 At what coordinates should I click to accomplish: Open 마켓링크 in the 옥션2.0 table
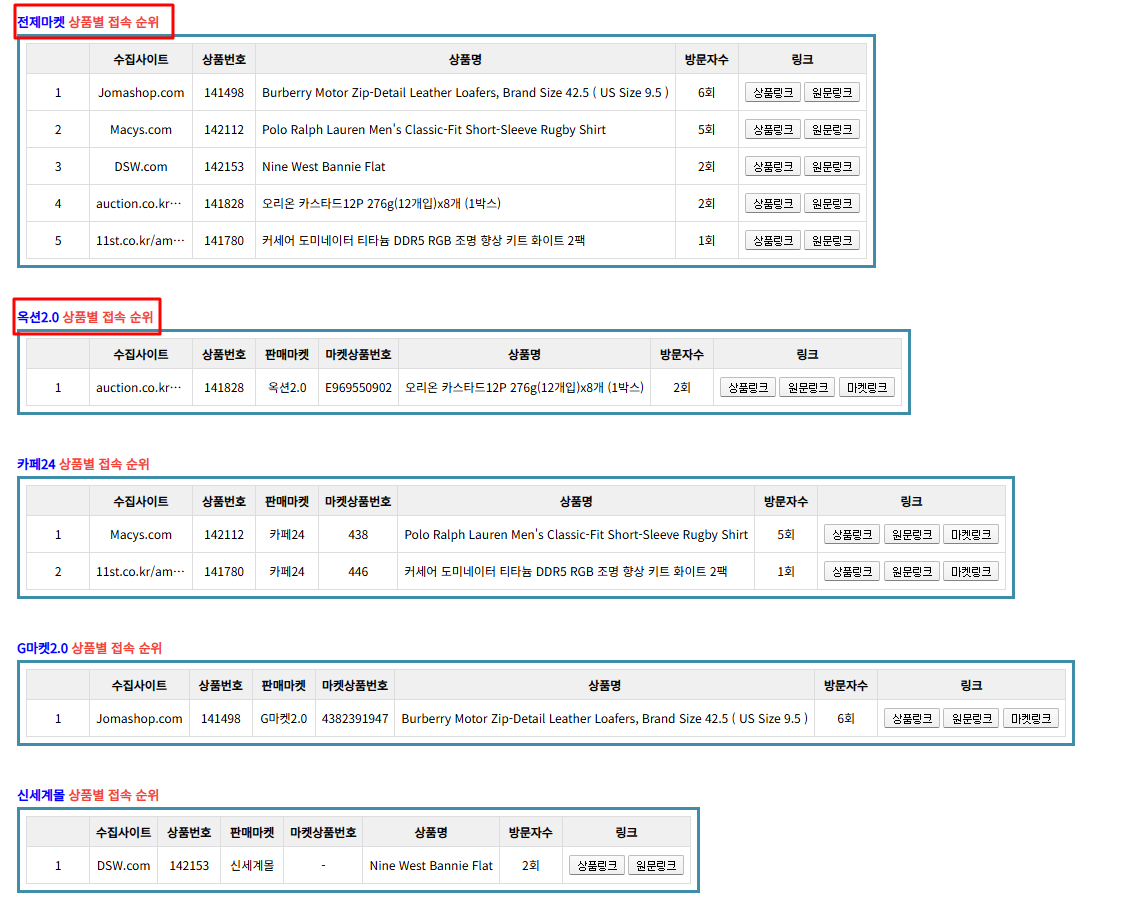tap(866, 388)
